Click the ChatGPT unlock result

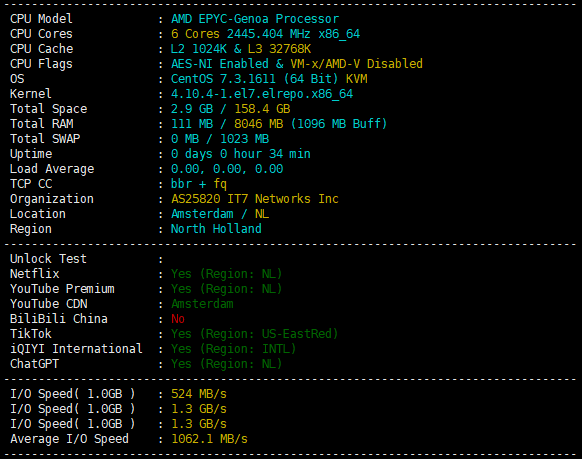coord(226,364)
